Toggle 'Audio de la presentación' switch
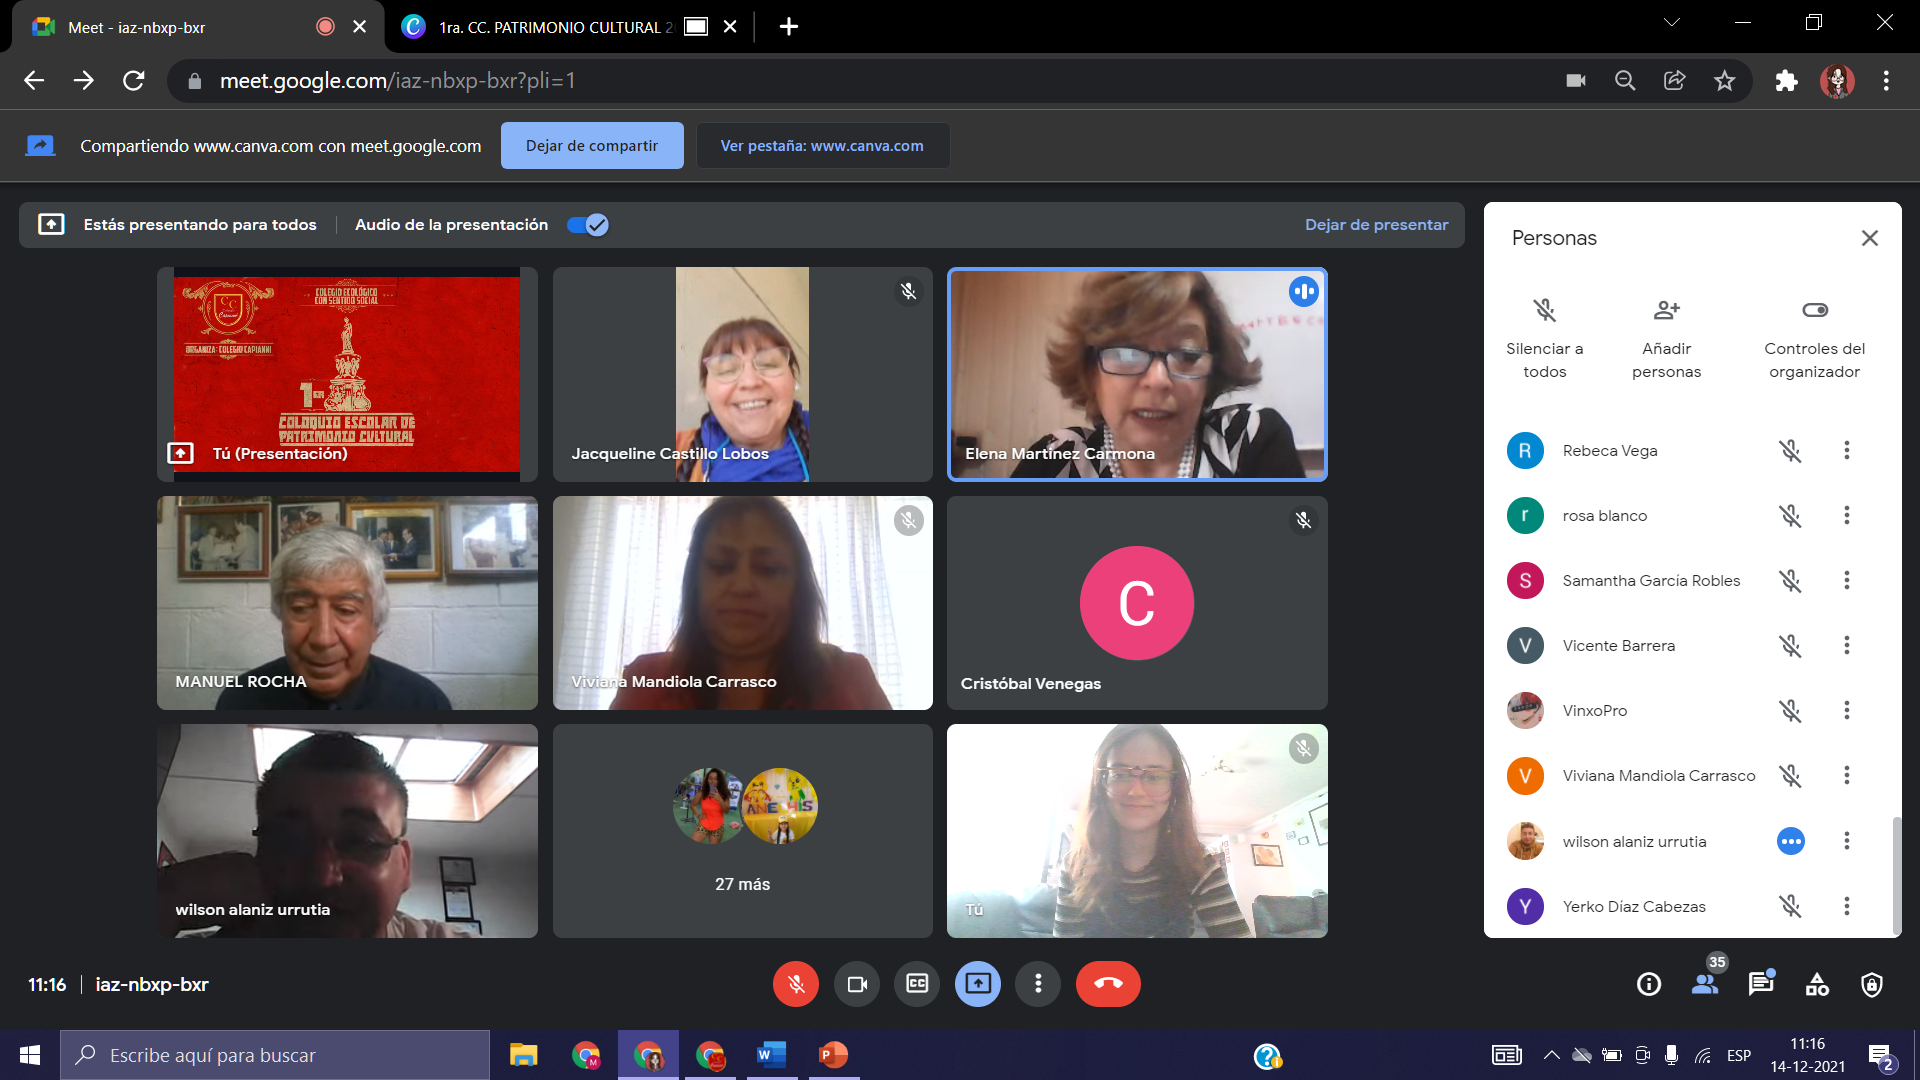 point(588,225)
